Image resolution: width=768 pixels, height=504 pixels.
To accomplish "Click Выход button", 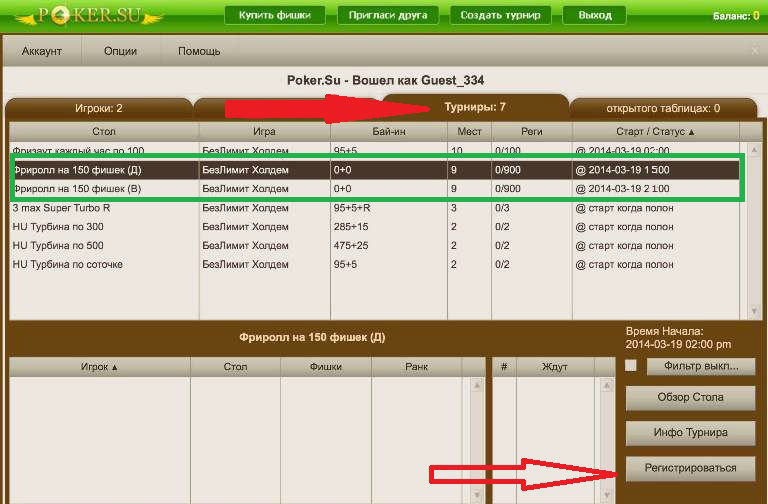I will [595, 15].
